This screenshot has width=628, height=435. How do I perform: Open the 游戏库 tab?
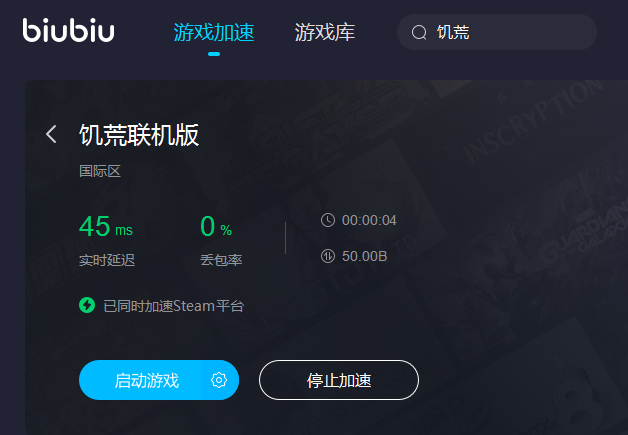[x=325, y=32]
